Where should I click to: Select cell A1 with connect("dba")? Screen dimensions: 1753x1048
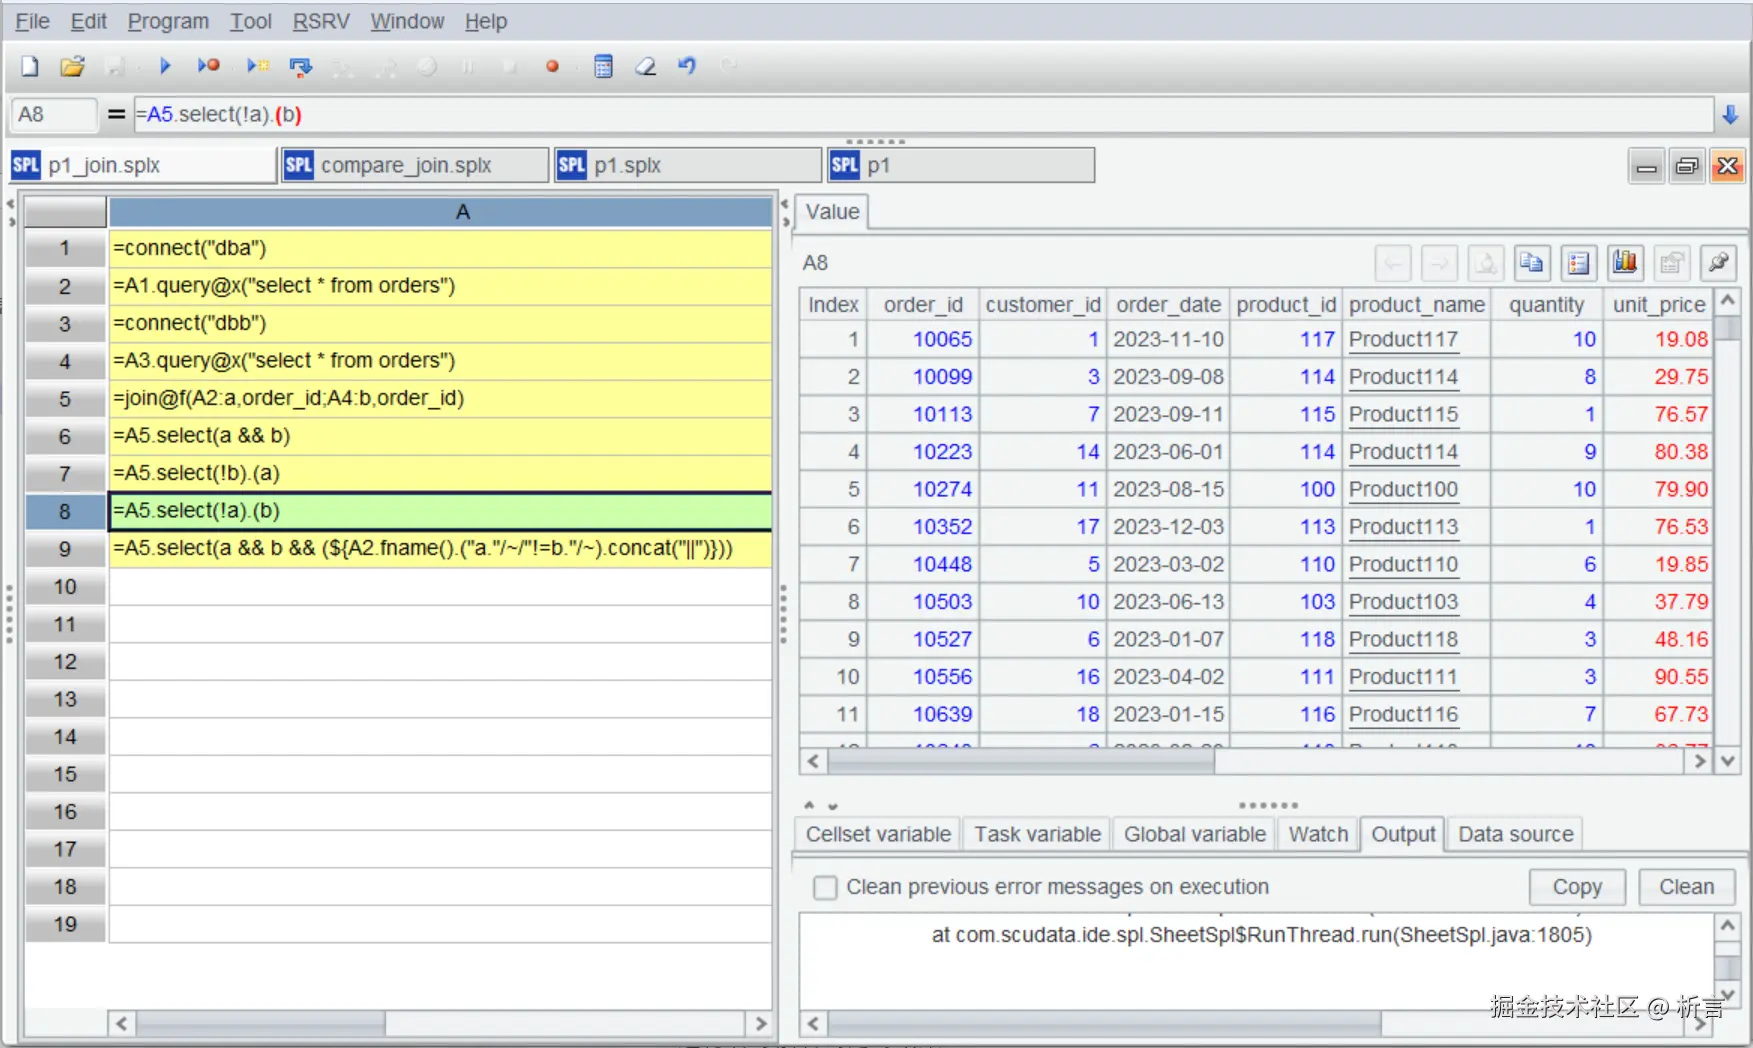point(440,248)
